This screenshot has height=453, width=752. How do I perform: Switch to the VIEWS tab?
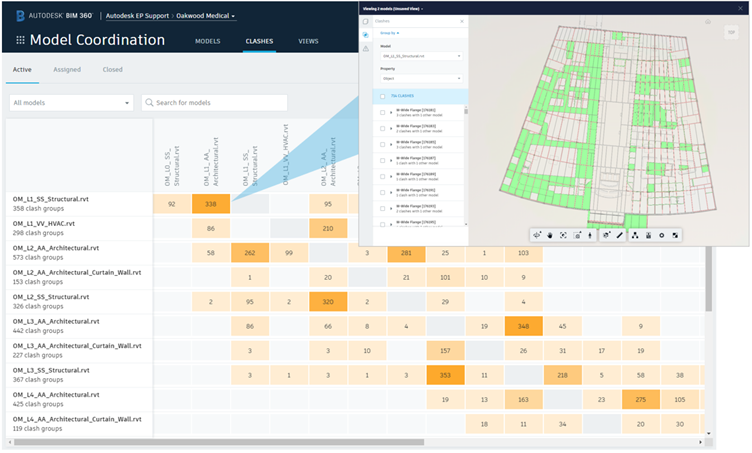tap(308, 41)
